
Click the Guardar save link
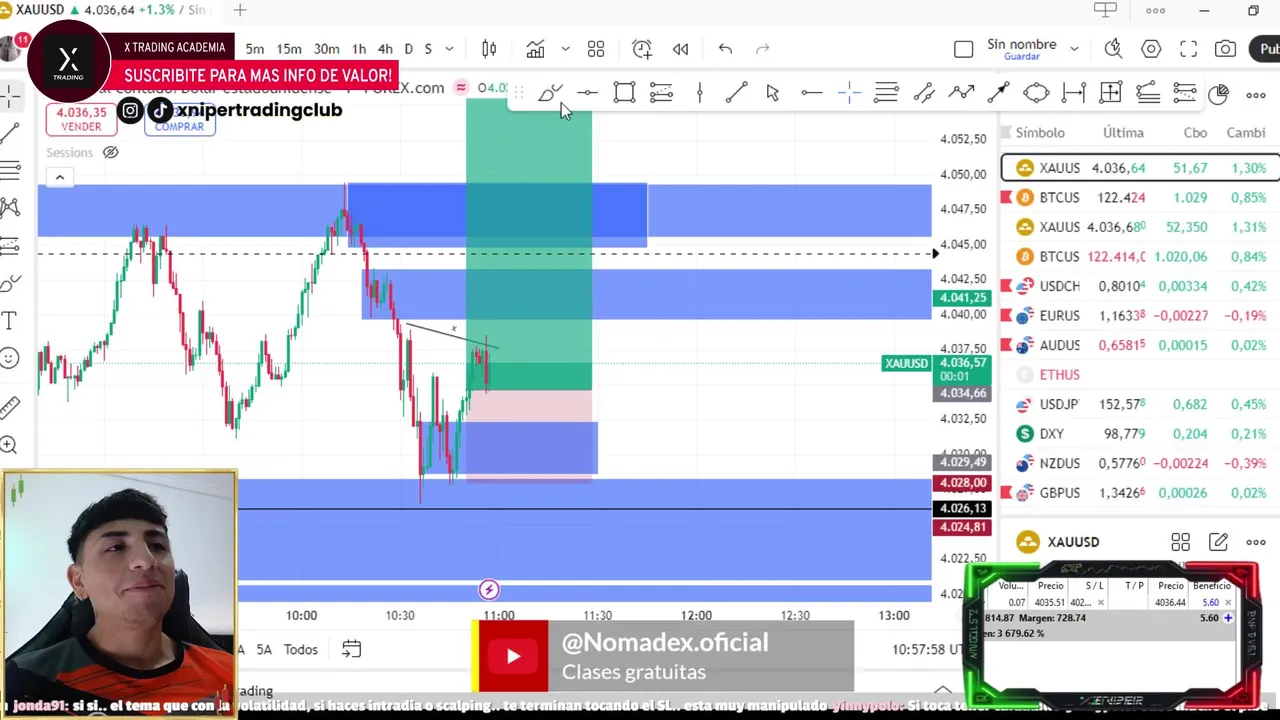pos(1021,57)
